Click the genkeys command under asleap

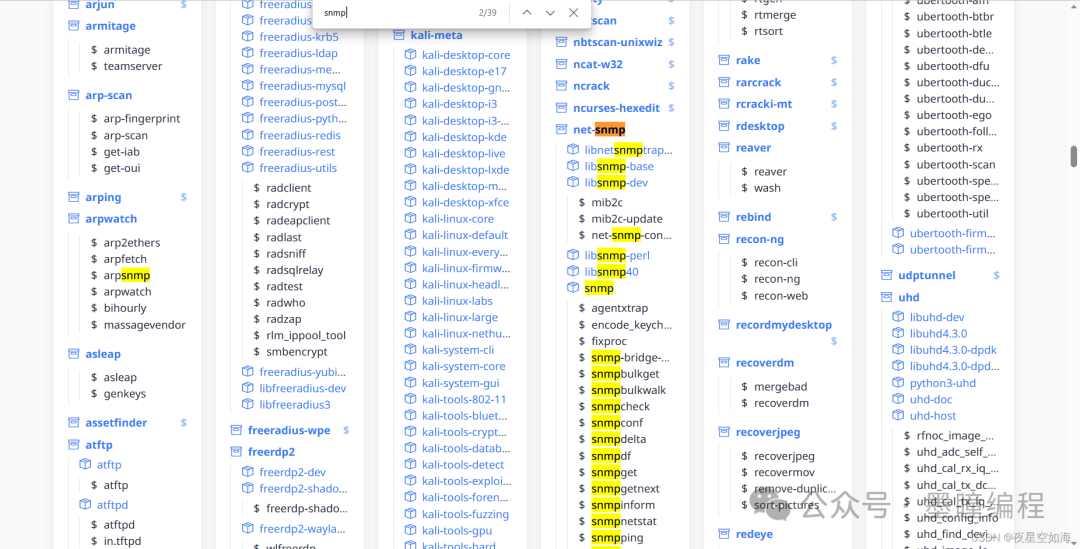[x=125, y=393]
